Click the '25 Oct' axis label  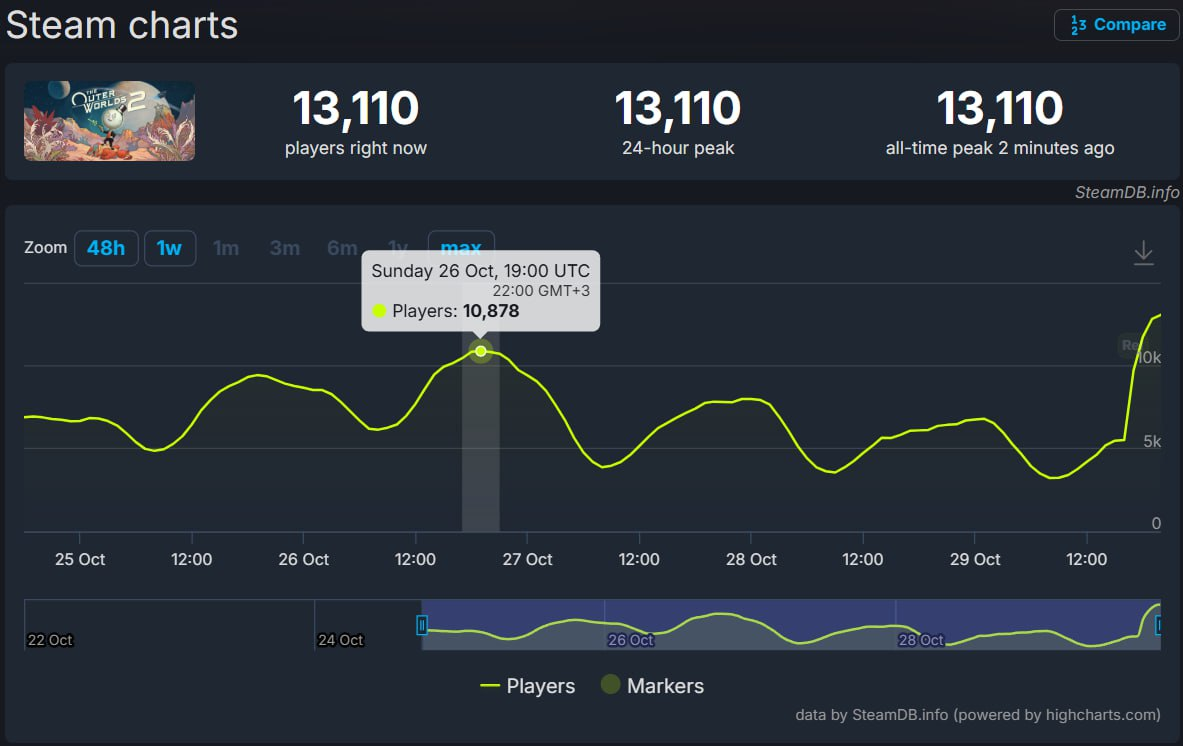click(x=80, y=560)
